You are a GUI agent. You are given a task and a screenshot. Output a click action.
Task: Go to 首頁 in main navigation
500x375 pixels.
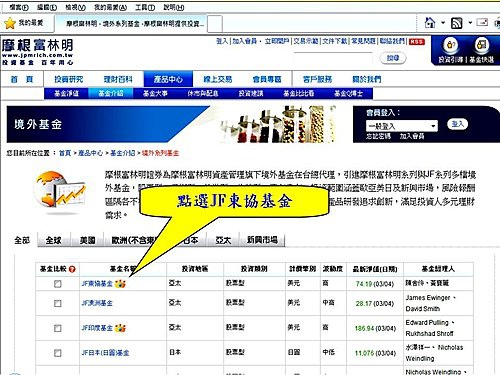[x=22, y=79]
